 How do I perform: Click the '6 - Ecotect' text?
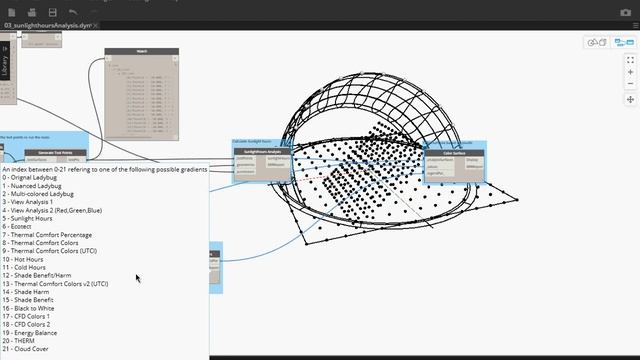[17, 227]
